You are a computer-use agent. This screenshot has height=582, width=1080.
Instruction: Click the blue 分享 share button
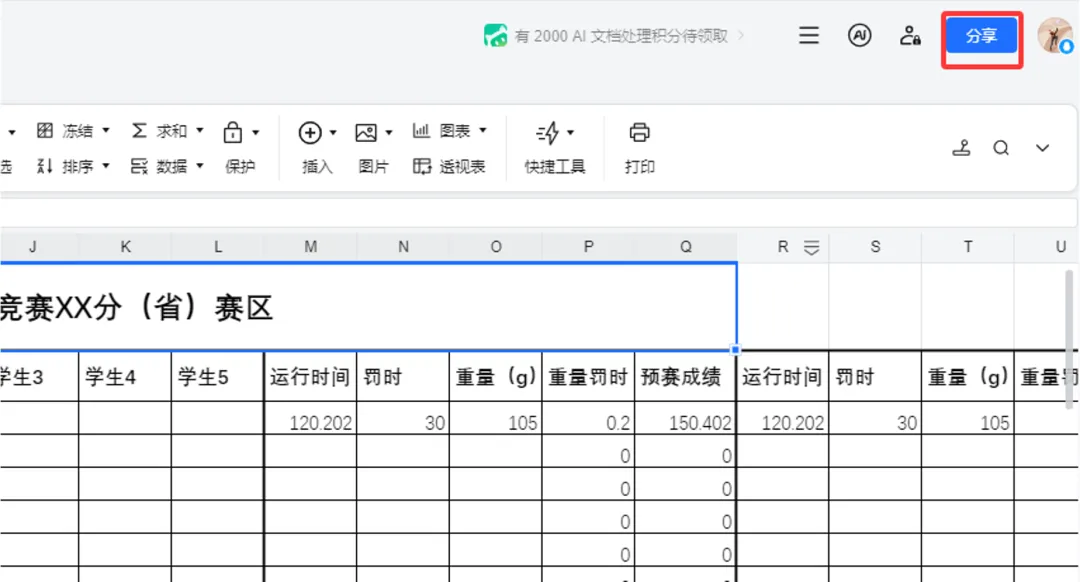point(982,36)
